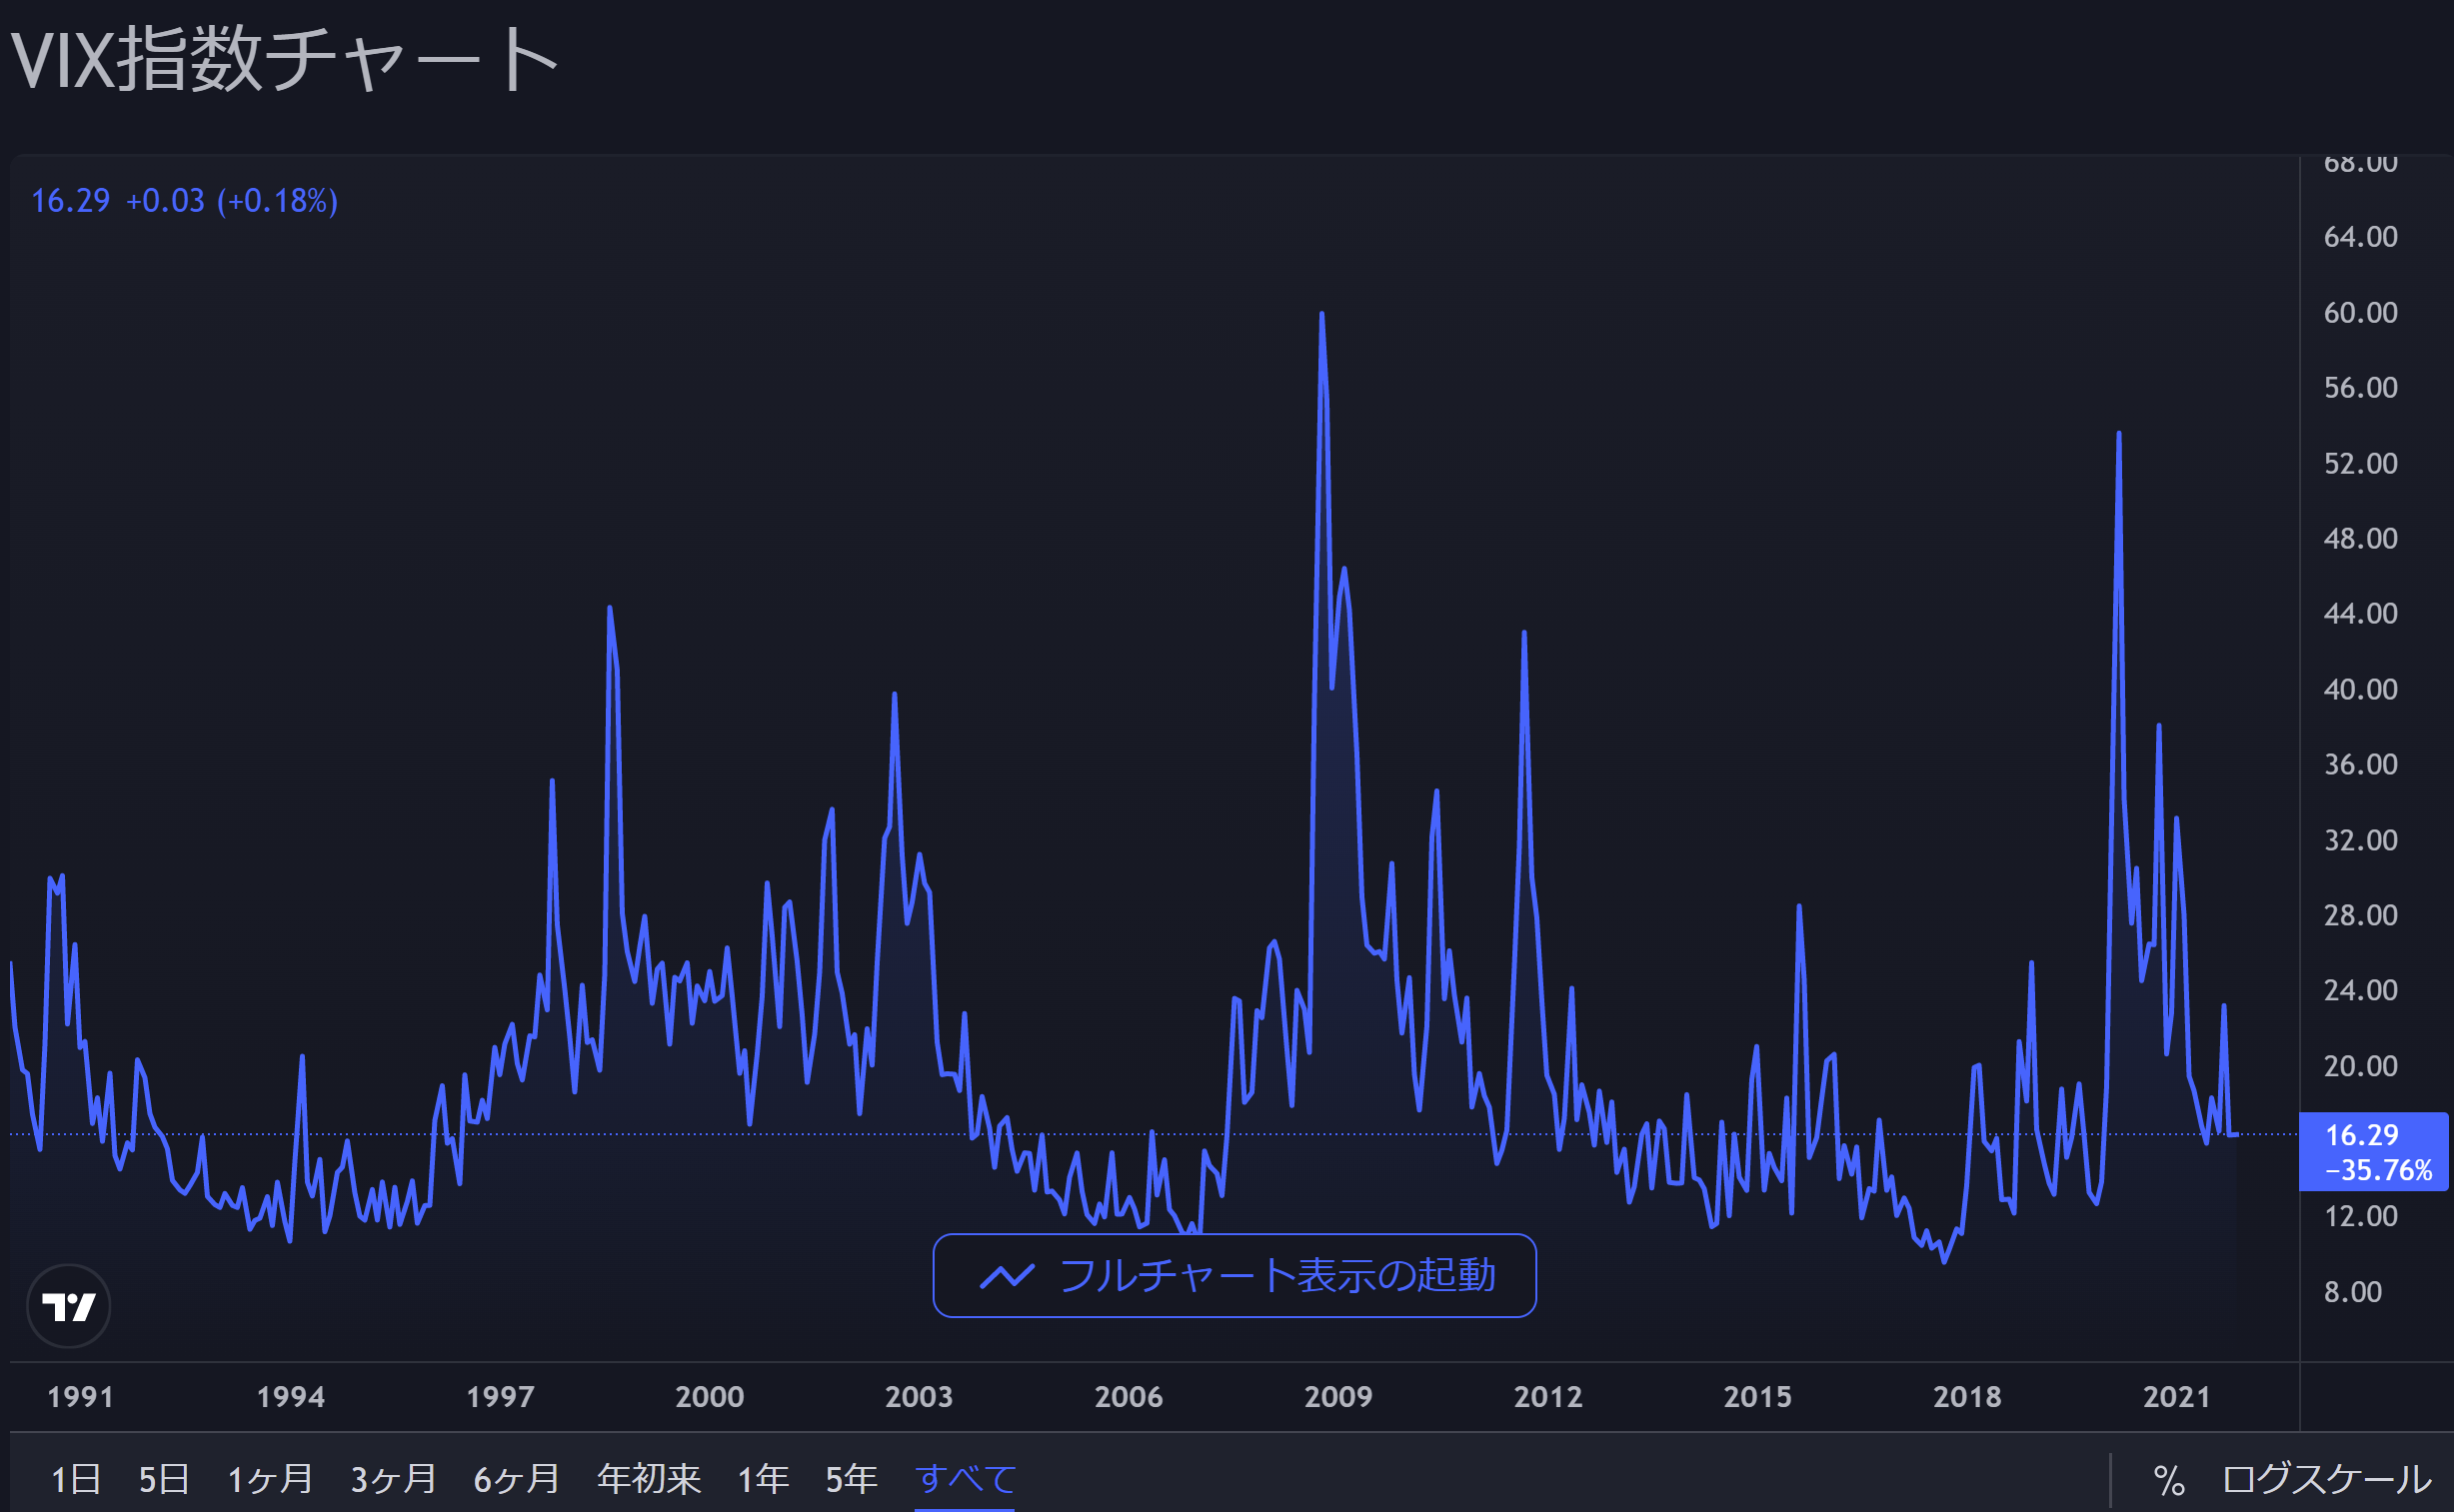Show the 1年 range
2454x1512 pixels.
[x=763, y=1479]
